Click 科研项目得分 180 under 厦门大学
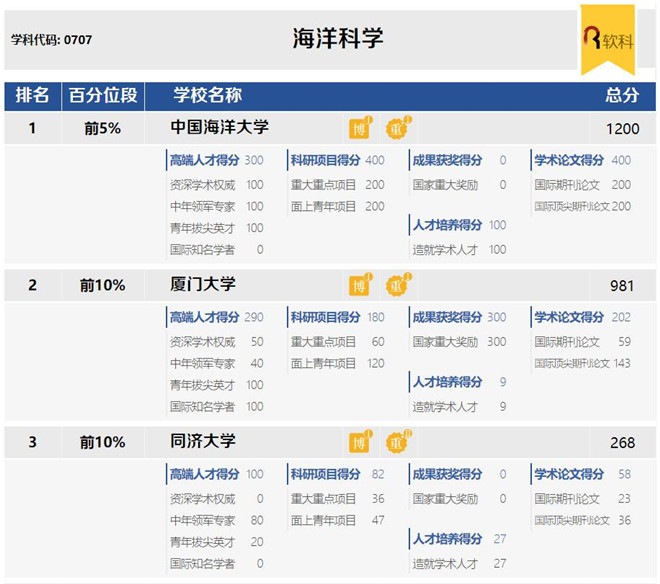 337,317
